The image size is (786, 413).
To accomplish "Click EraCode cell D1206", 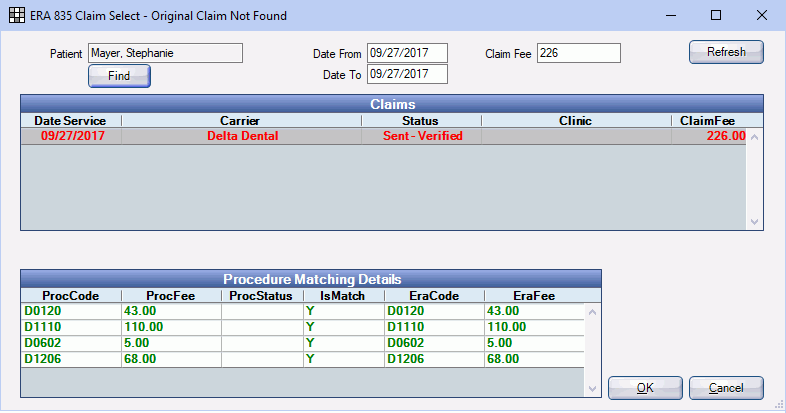I will (434, 359).
